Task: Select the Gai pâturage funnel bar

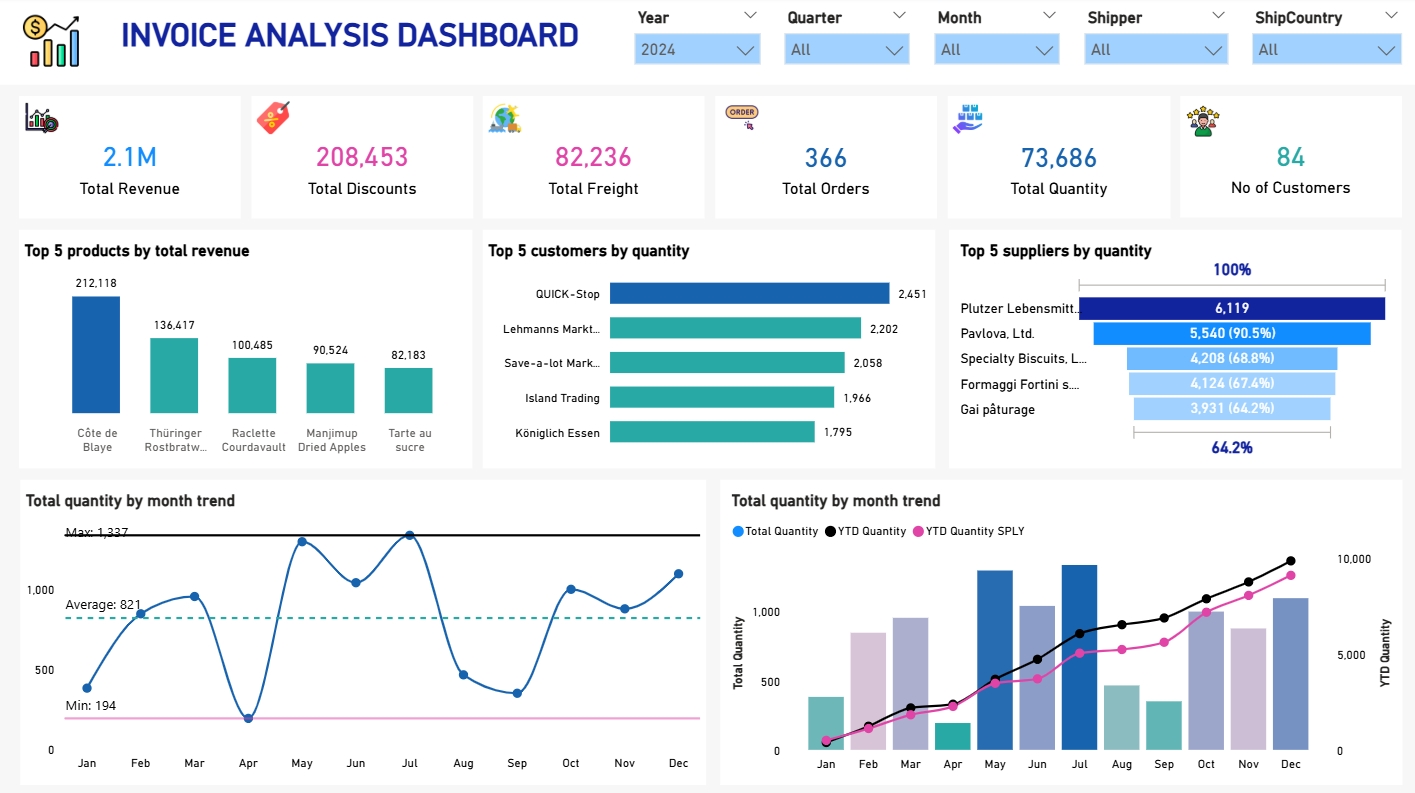Action: 1232,409
